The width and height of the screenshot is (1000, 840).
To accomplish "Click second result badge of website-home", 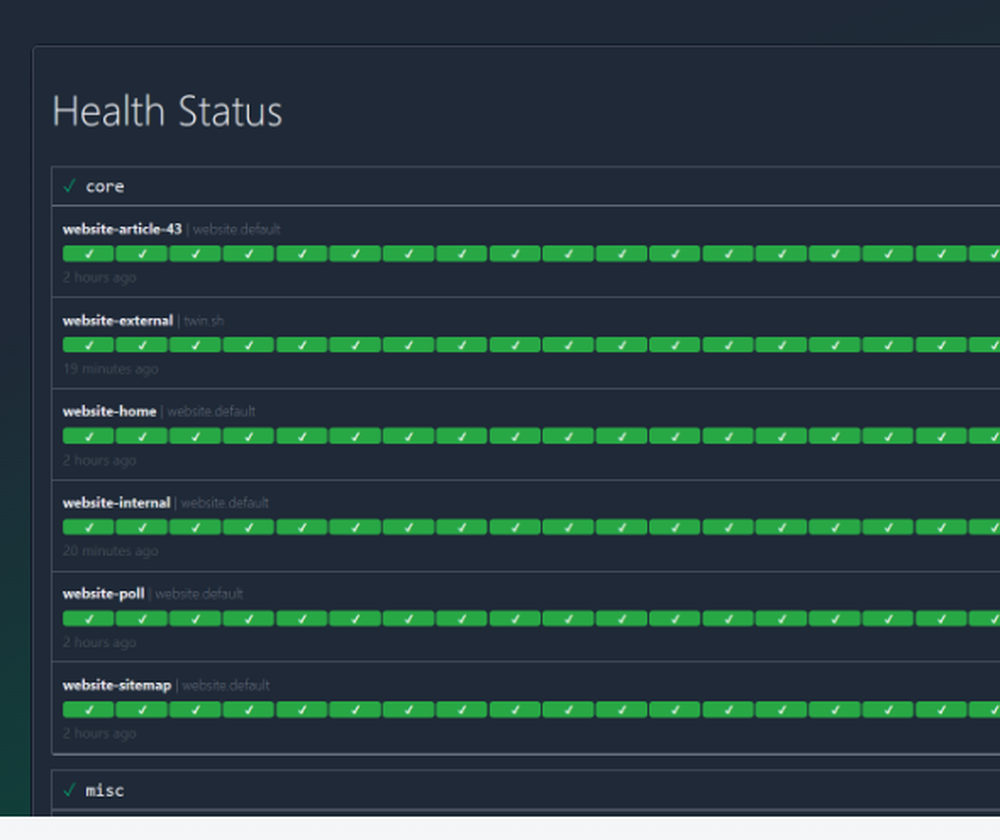I will click(142, 436).
